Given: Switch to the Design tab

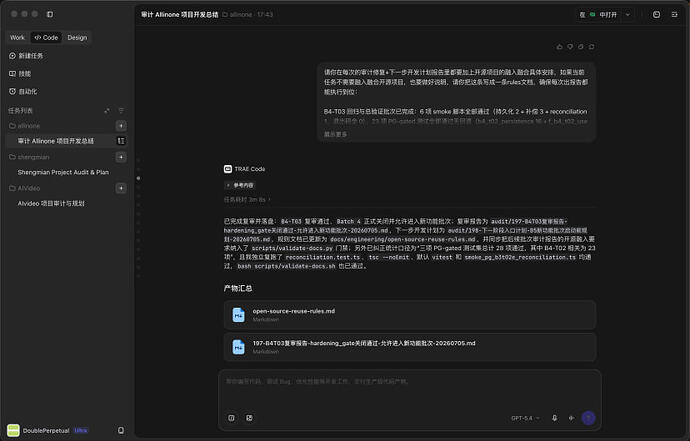Looking at the screenshot, I should click(77, 37).
